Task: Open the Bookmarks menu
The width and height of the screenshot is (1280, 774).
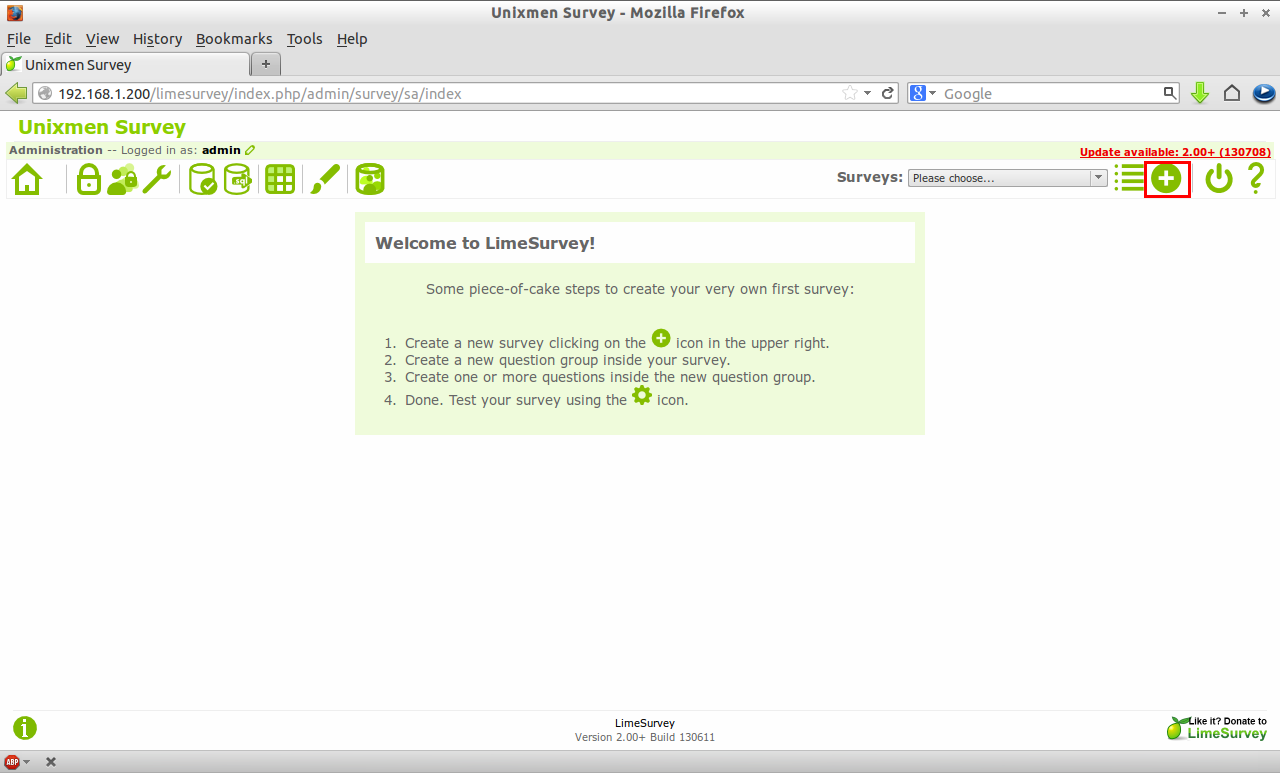Action: pos(234,39)
